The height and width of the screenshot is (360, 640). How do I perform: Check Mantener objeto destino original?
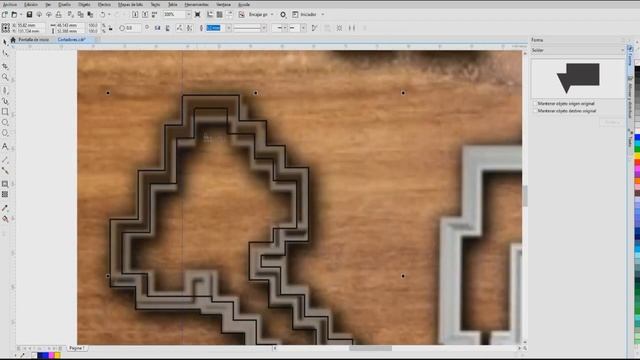tap(536, 111)
